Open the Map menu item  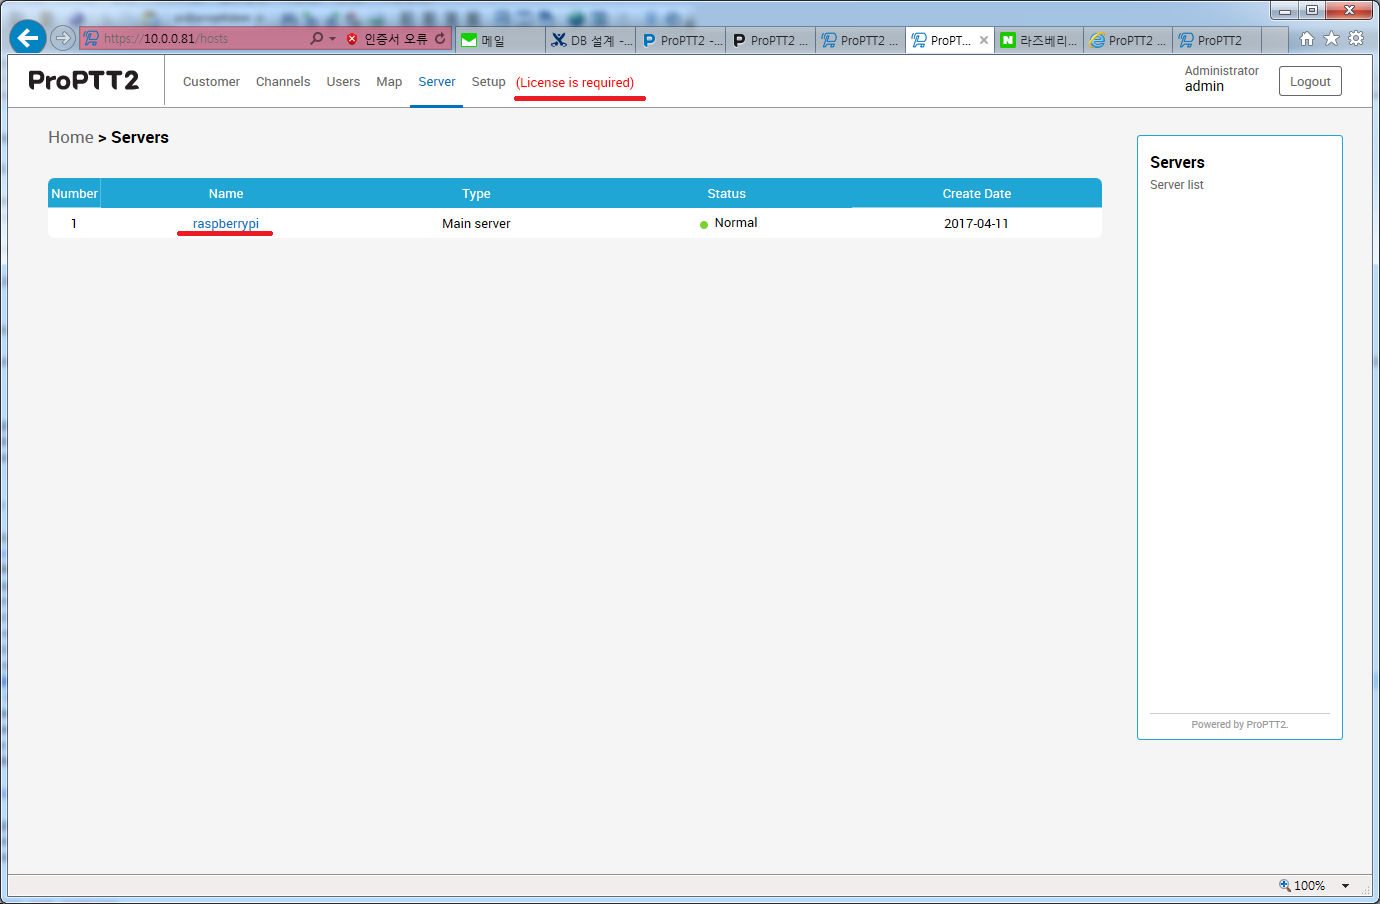tap(389, 82)
